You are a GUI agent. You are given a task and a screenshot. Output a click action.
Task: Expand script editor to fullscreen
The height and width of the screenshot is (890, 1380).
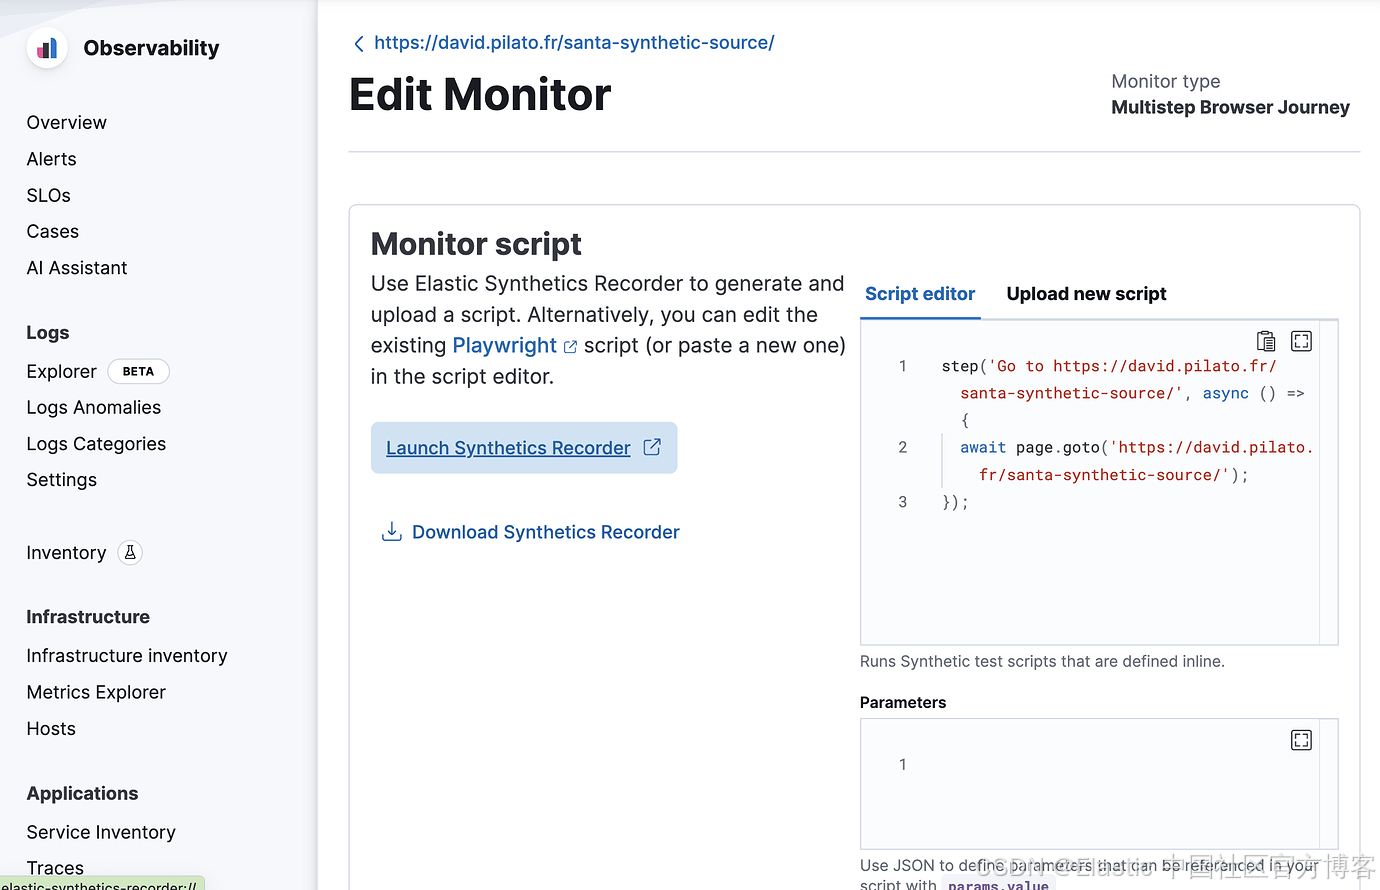[1301, 341]
